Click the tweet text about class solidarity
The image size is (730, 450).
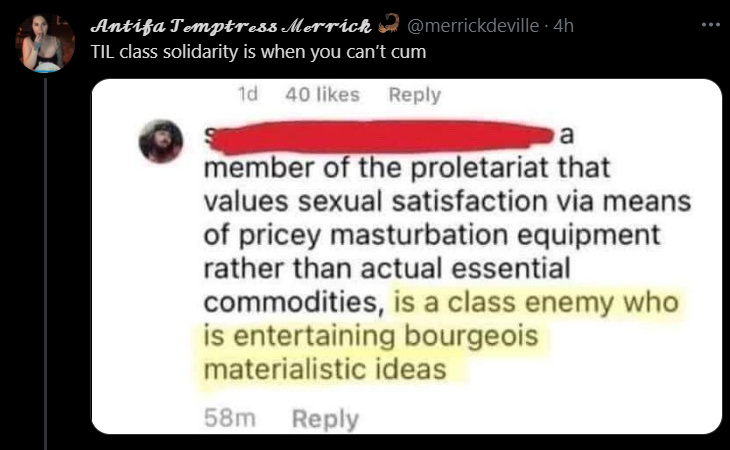258,52
